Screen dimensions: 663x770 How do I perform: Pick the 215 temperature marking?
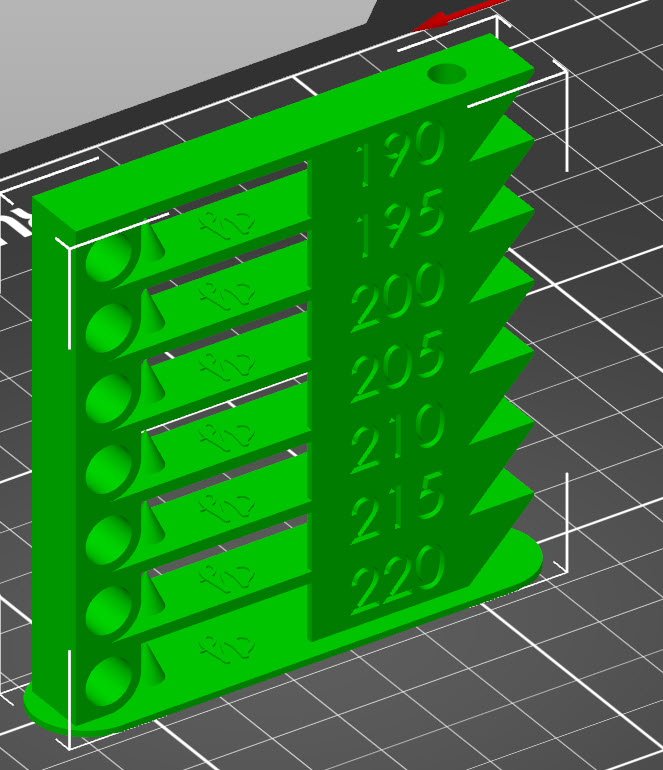(399, 509)
